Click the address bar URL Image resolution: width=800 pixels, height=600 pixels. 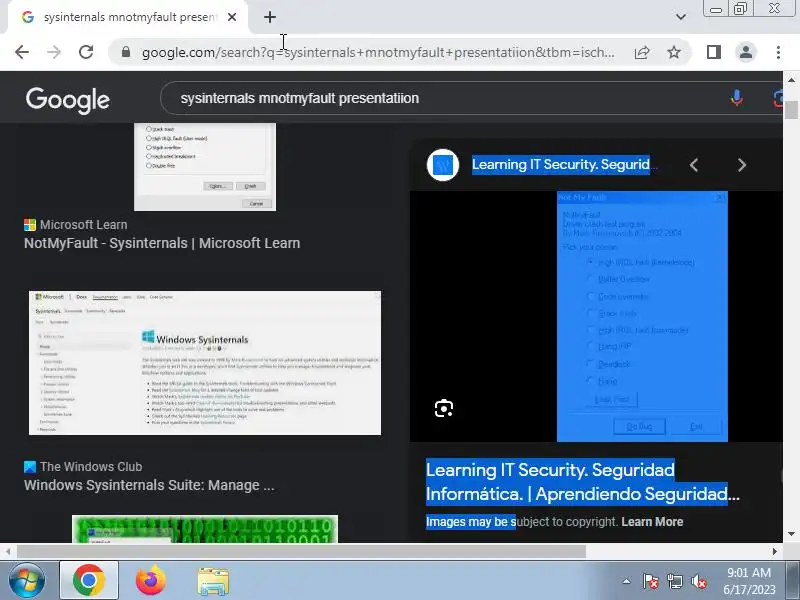(378, 52)
